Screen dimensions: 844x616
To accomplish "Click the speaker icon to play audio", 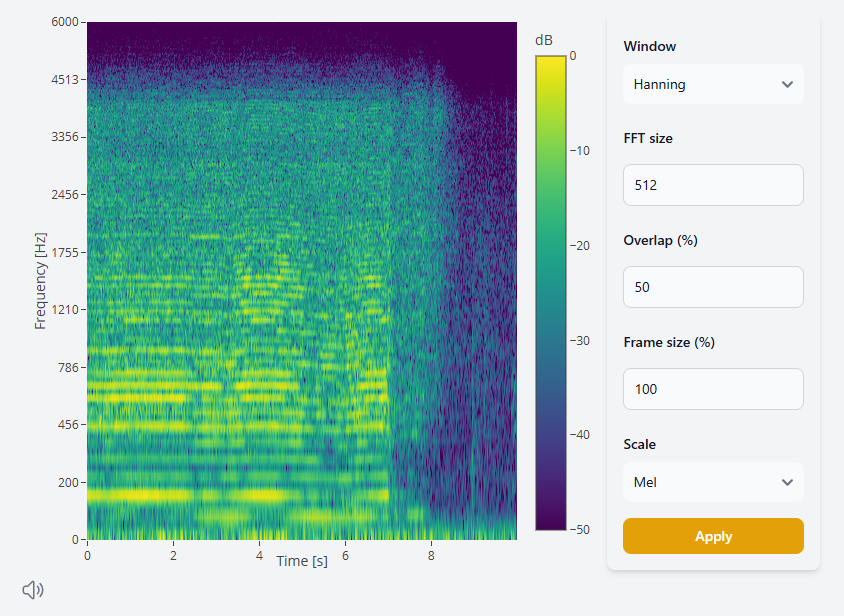I will click(31, 590).
